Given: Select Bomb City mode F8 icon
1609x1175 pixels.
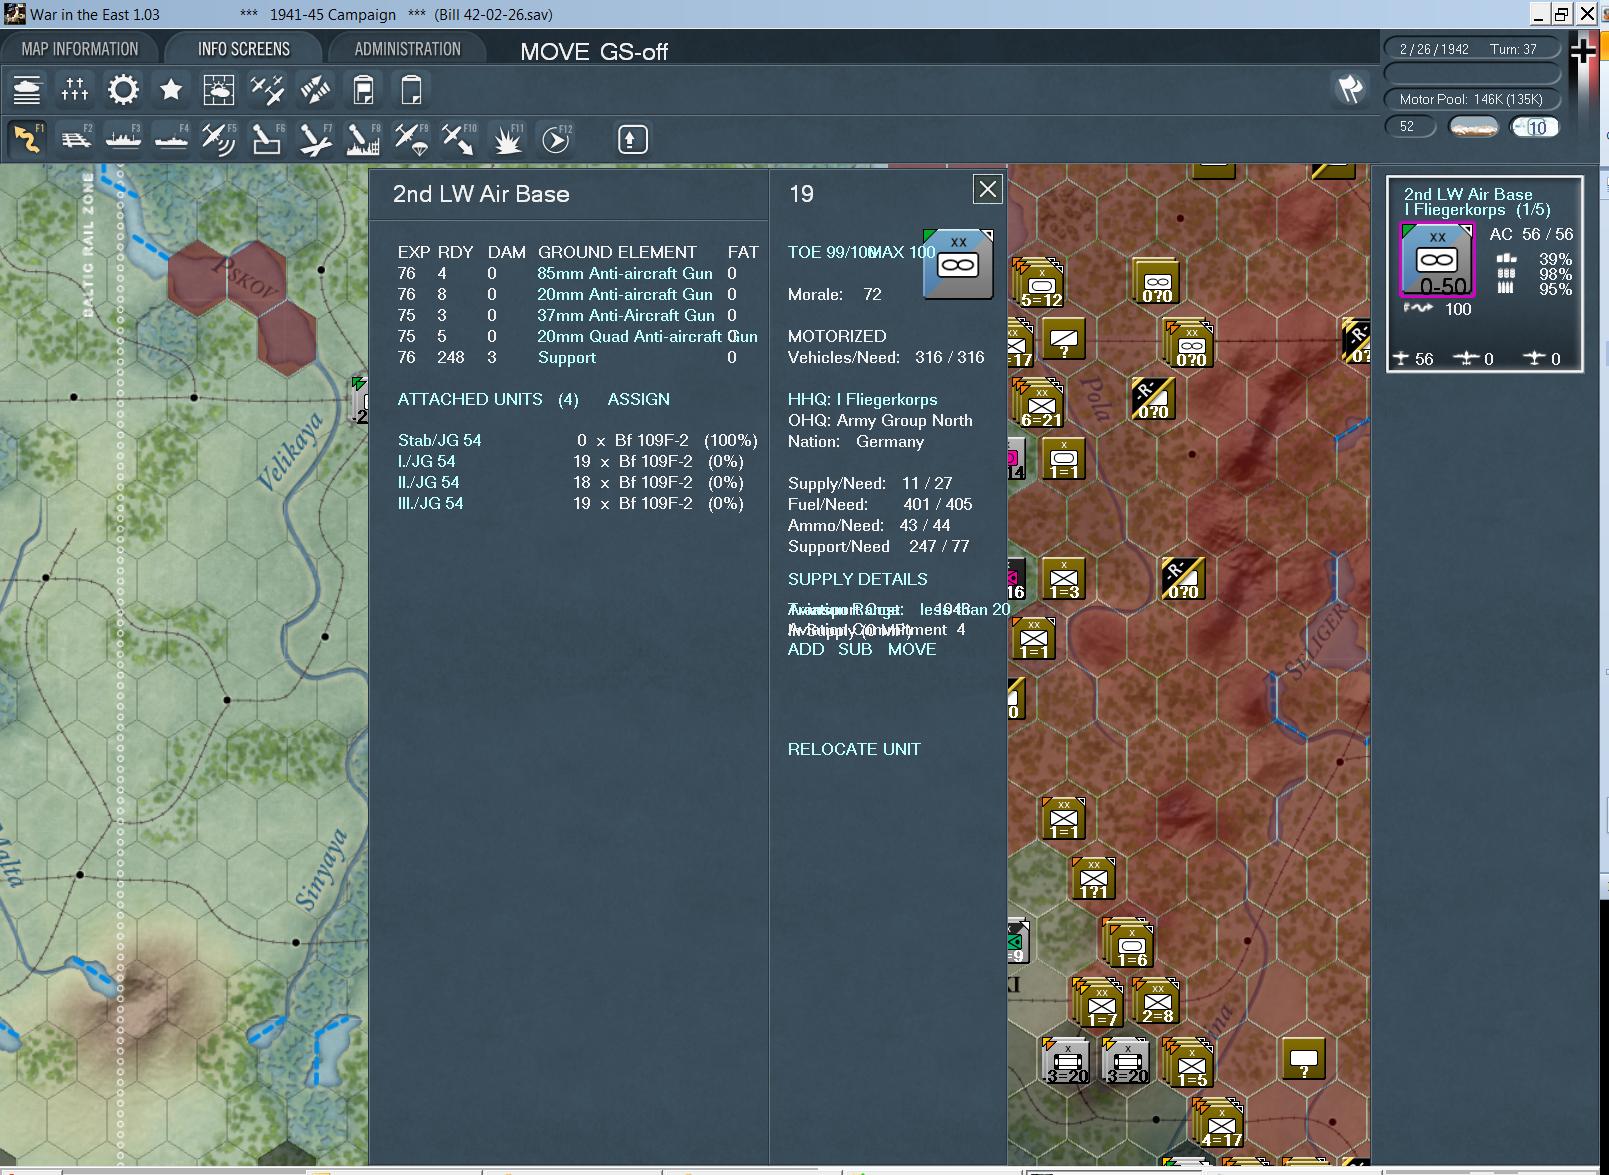Looking at the screenshot, I should 363,139.
